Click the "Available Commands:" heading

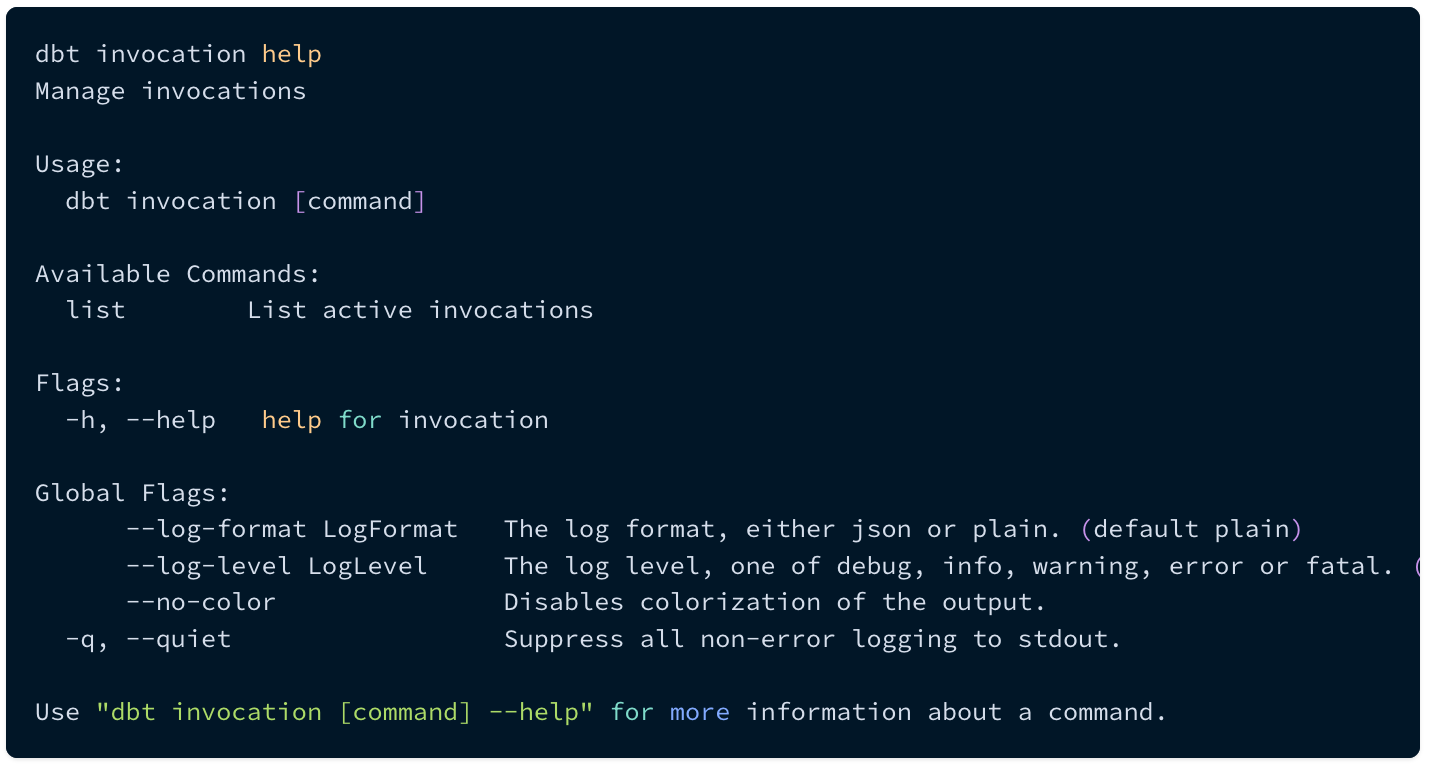click(x=178, y=274)
